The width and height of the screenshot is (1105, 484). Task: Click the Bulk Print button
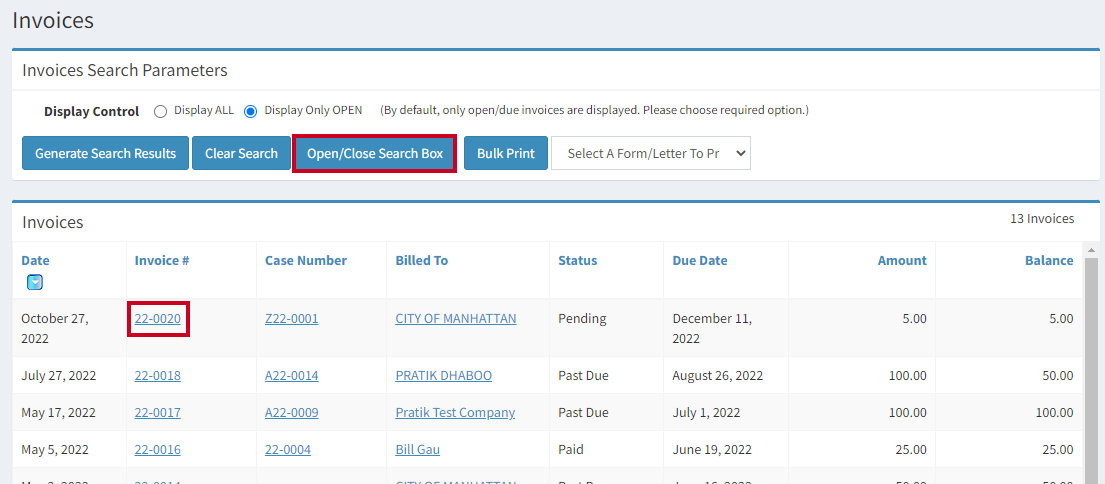505,153
